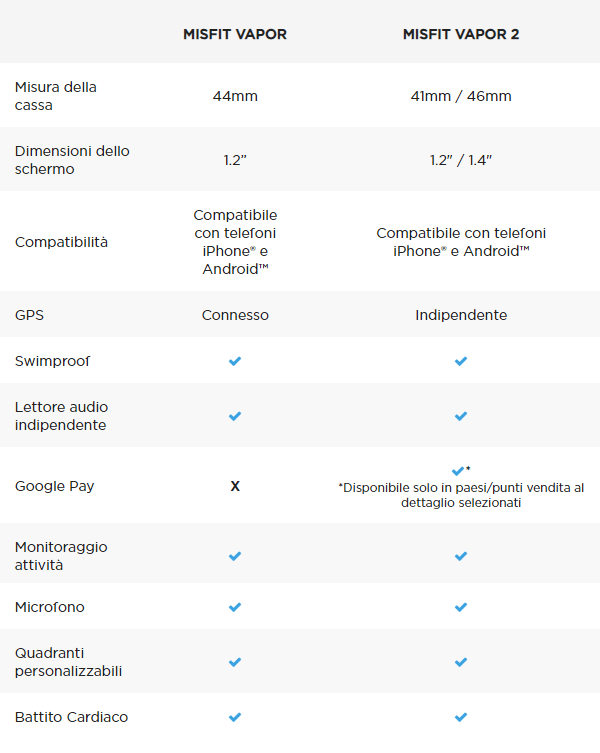Click the GPS row label

pyautogui.click(x=30, y=315)
